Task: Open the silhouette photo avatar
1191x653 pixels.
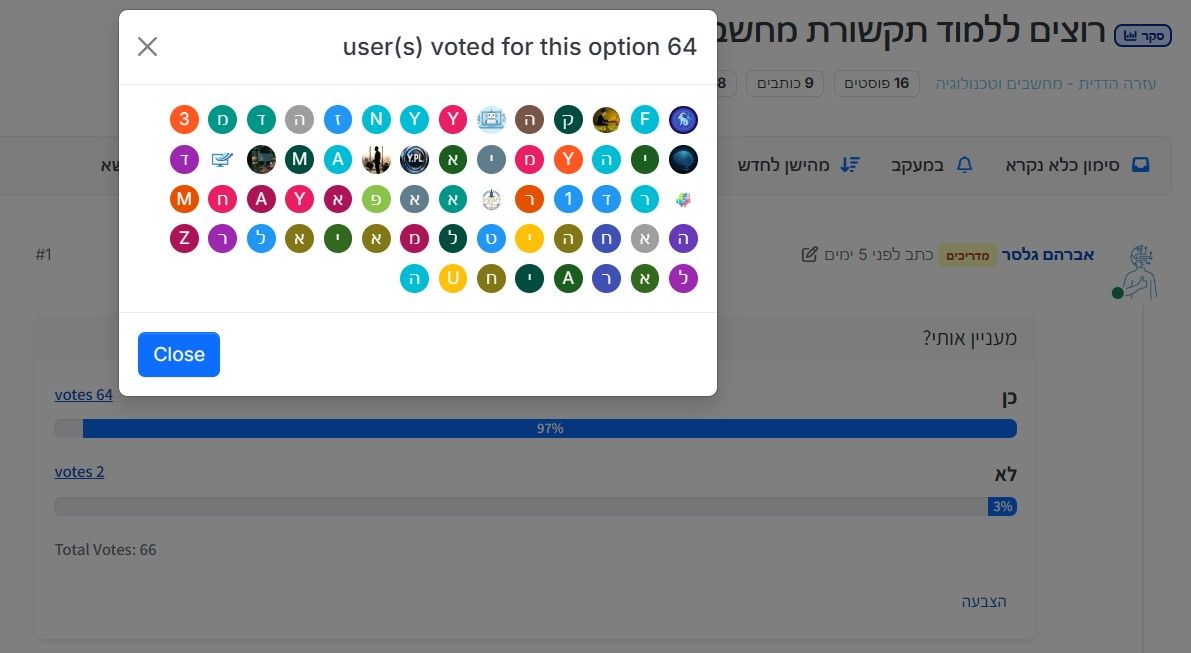Action: [x=376, y=159]
